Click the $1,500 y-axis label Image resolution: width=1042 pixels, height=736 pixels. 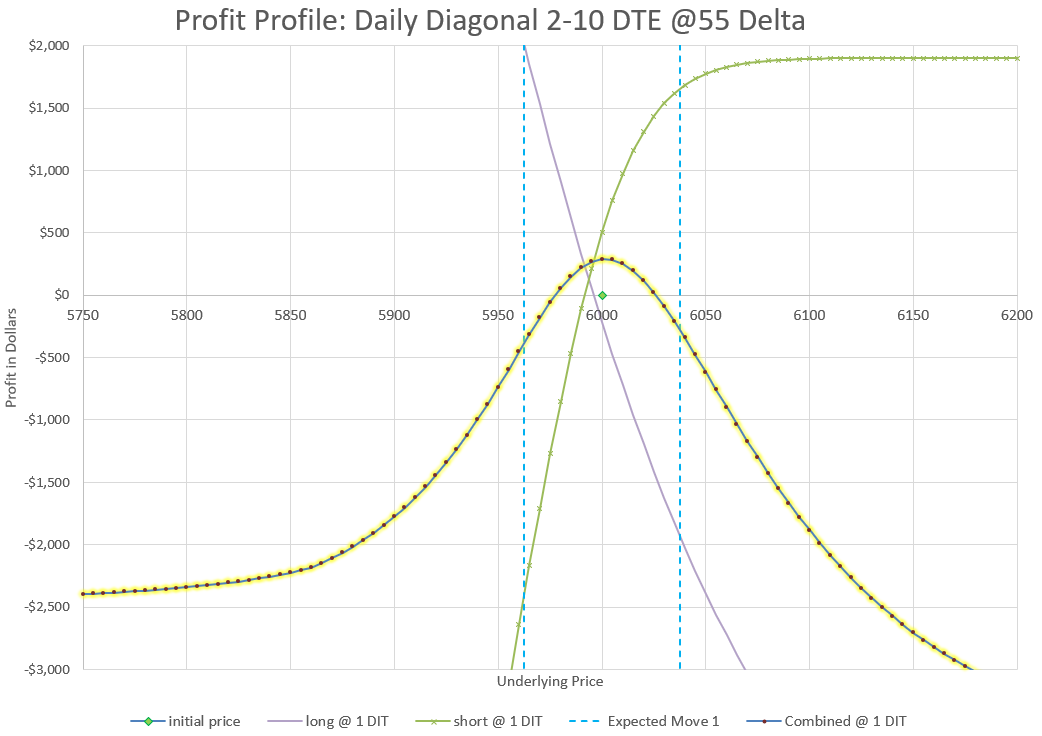pyautogui.click(x=49, y=108)
